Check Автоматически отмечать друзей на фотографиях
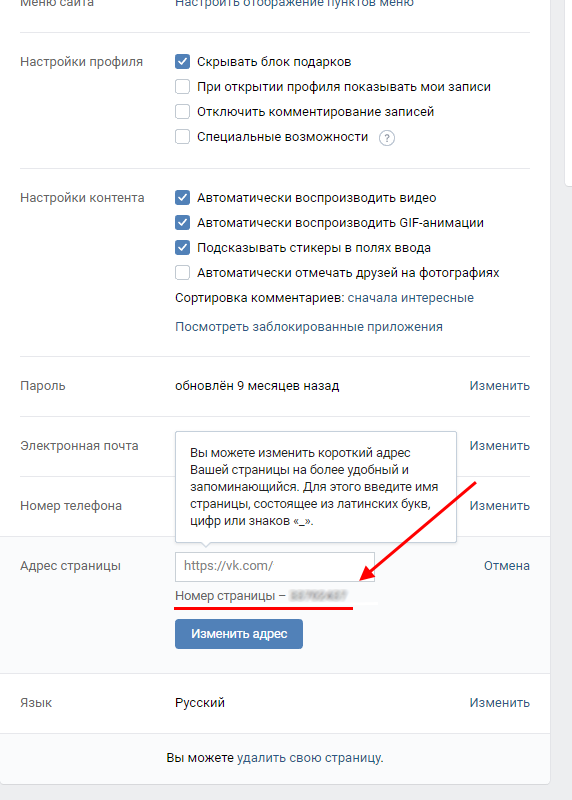 (x=182, y=272)
